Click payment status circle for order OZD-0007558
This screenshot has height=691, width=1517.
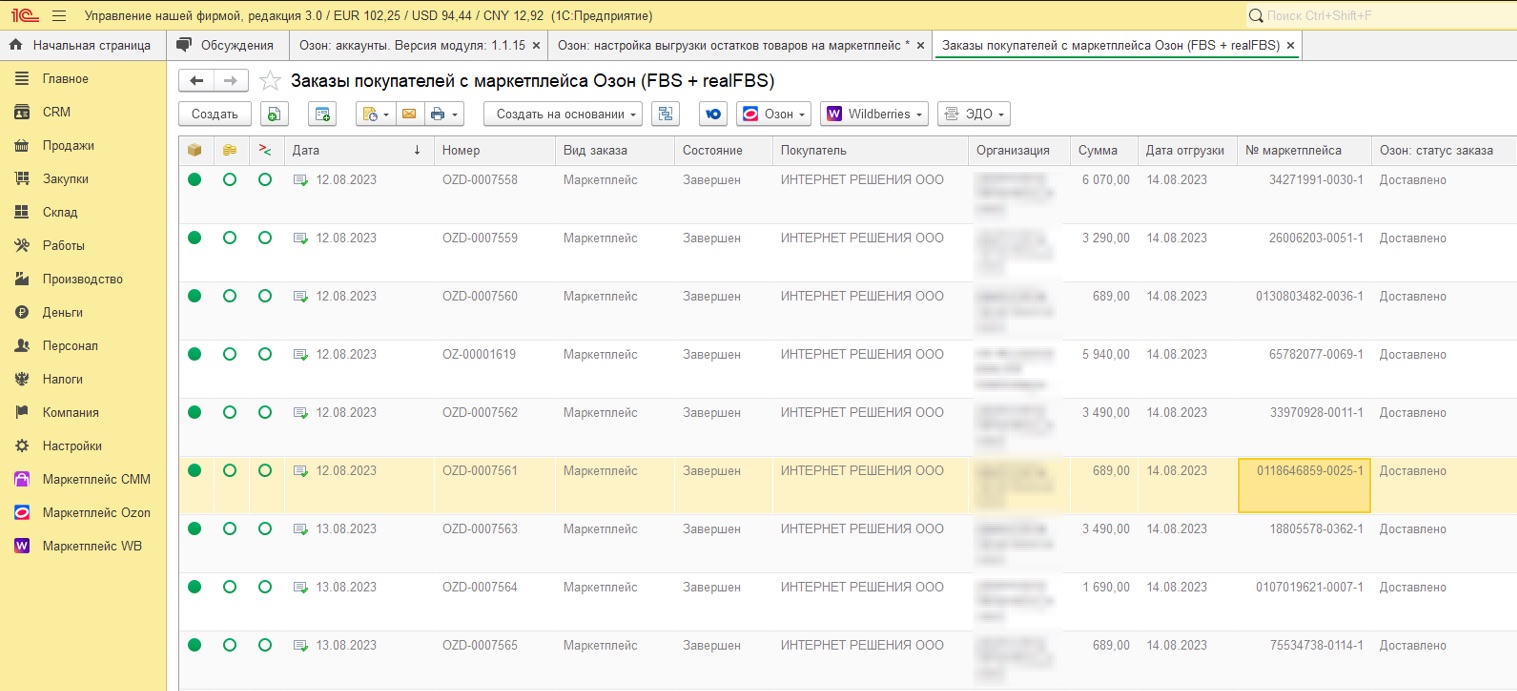(x=230, y=180)
